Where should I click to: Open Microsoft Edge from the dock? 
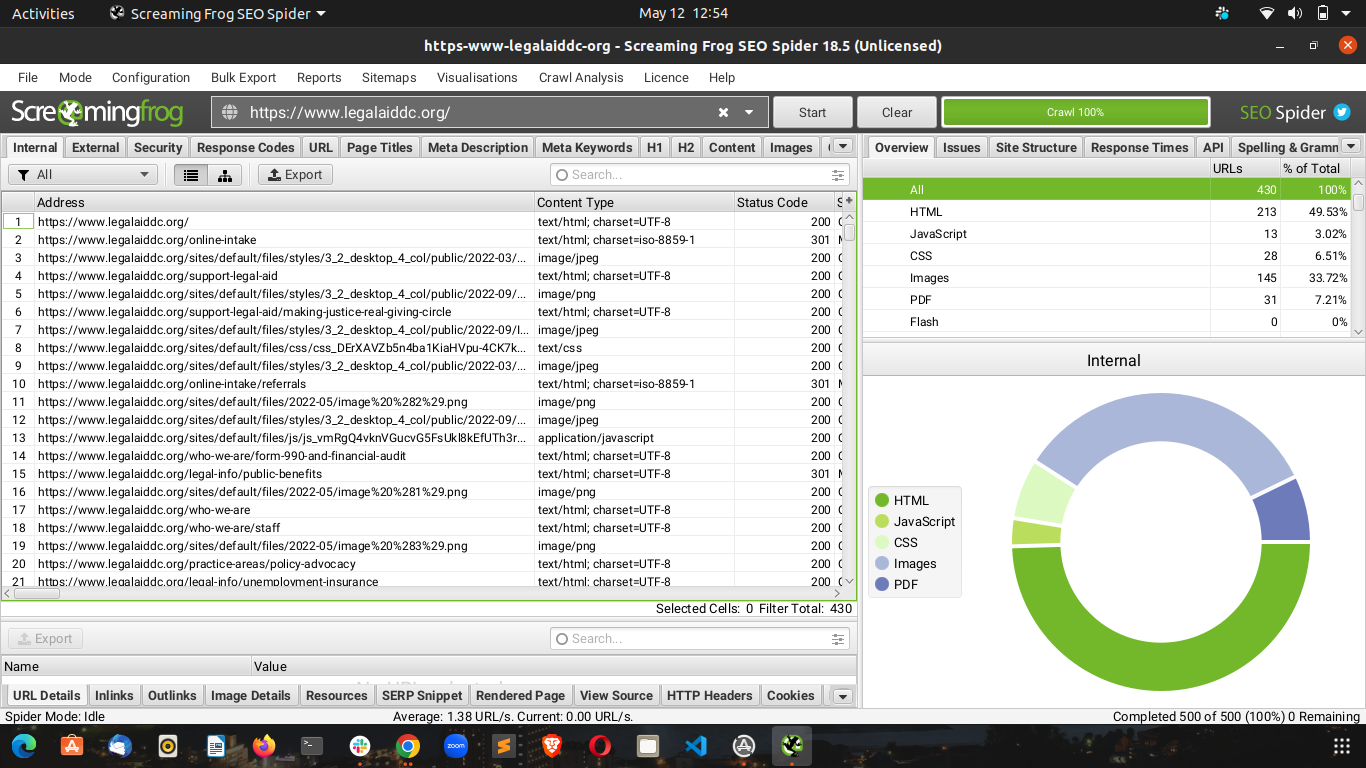[x=23, y=746]
